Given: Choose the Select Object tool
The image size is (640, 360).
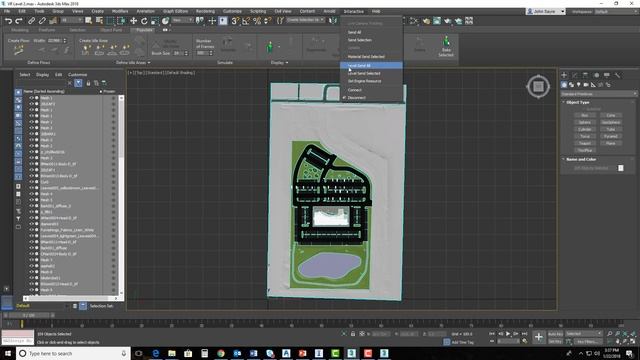Looking at the screenshot, I should (x=88, y=20).
